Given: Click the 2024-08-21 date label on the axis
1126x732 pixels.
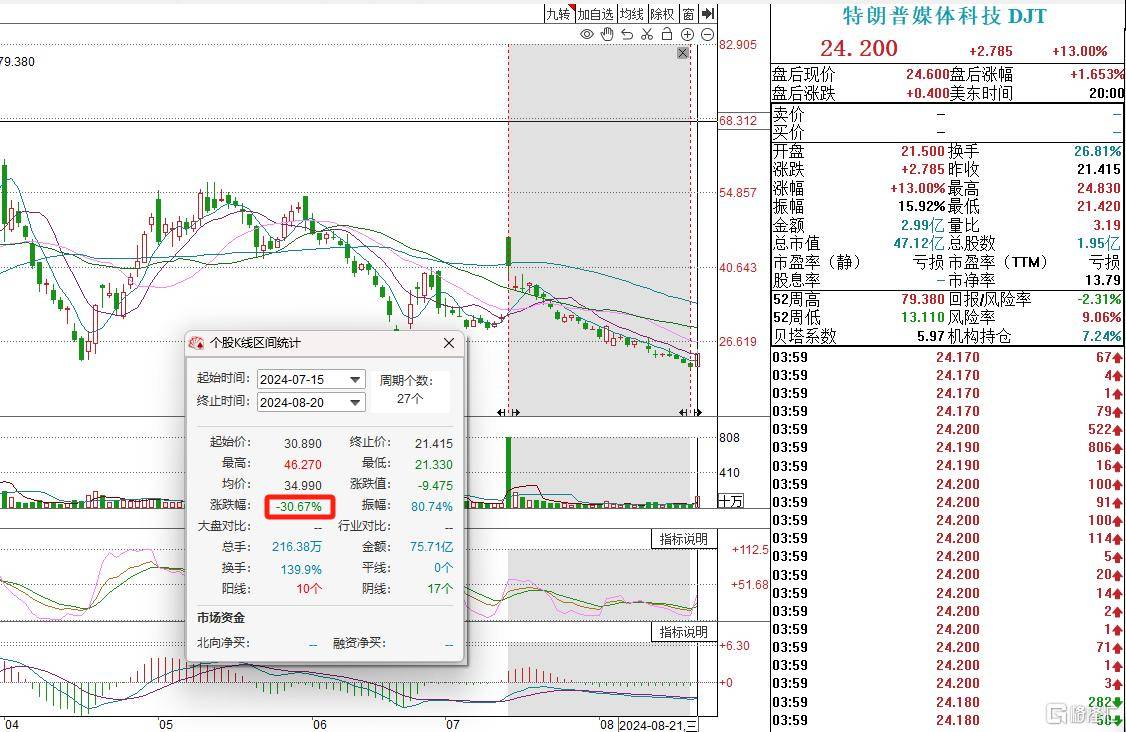Looking at the screenshot, I should coord(657,725).
